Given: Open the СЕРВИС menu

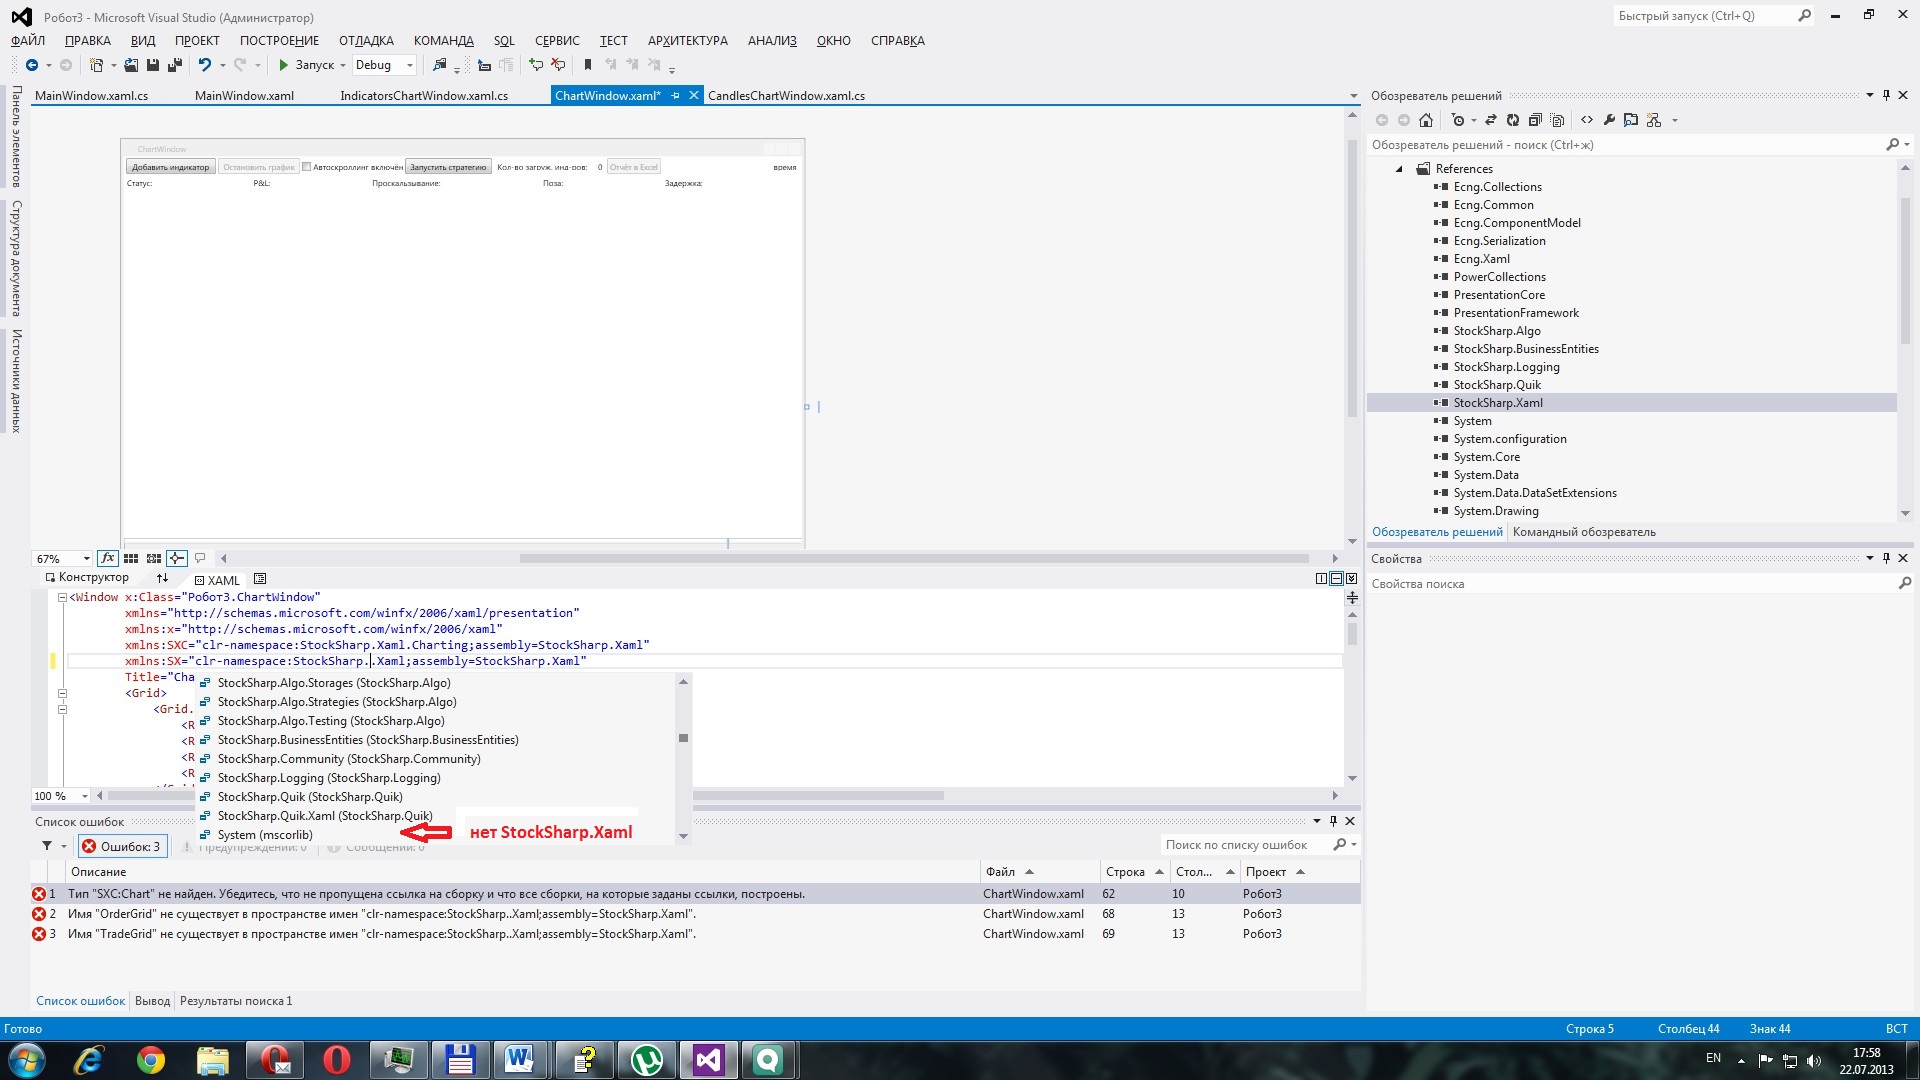Looking at the screenshot, I should [x=557, y=41].
